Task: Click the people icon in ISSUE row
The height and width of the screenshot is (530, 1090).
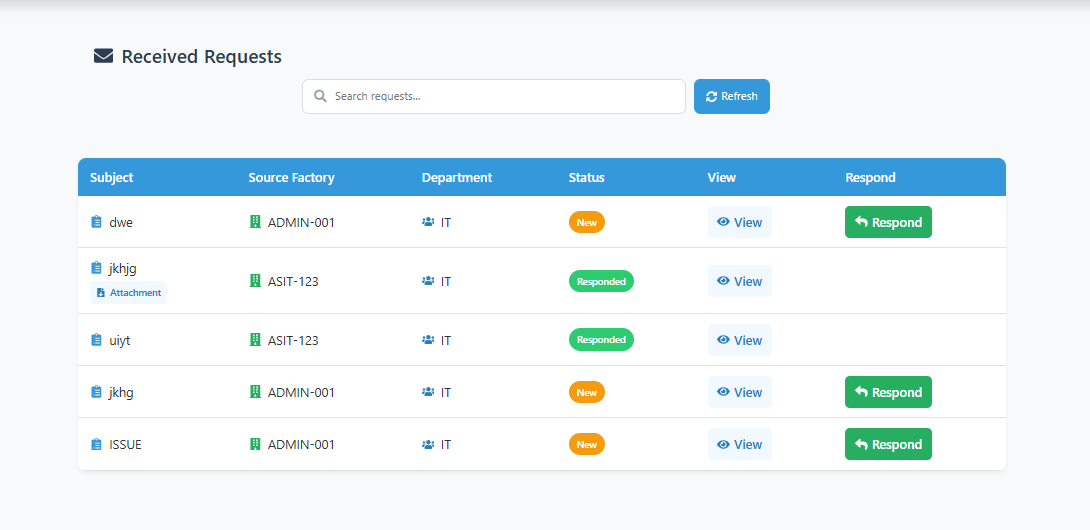Action: tap(428, 444)
